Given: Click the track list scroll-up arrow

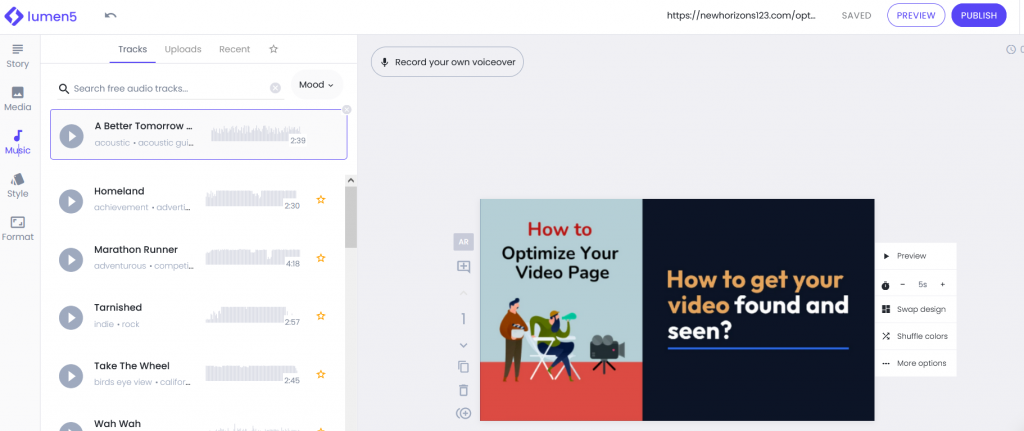Looking at the screenshot, I should click(x=351, y=180).
